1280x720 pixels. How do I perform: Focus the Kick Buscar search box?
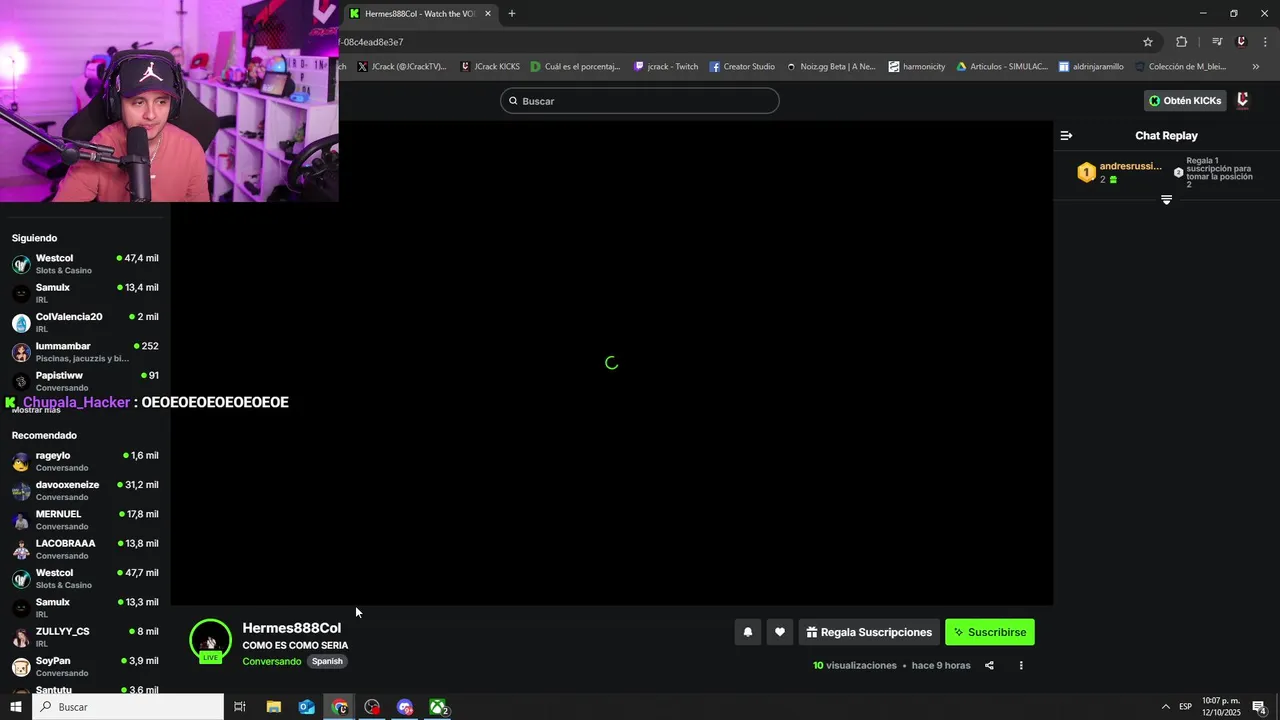click(640, 101)
